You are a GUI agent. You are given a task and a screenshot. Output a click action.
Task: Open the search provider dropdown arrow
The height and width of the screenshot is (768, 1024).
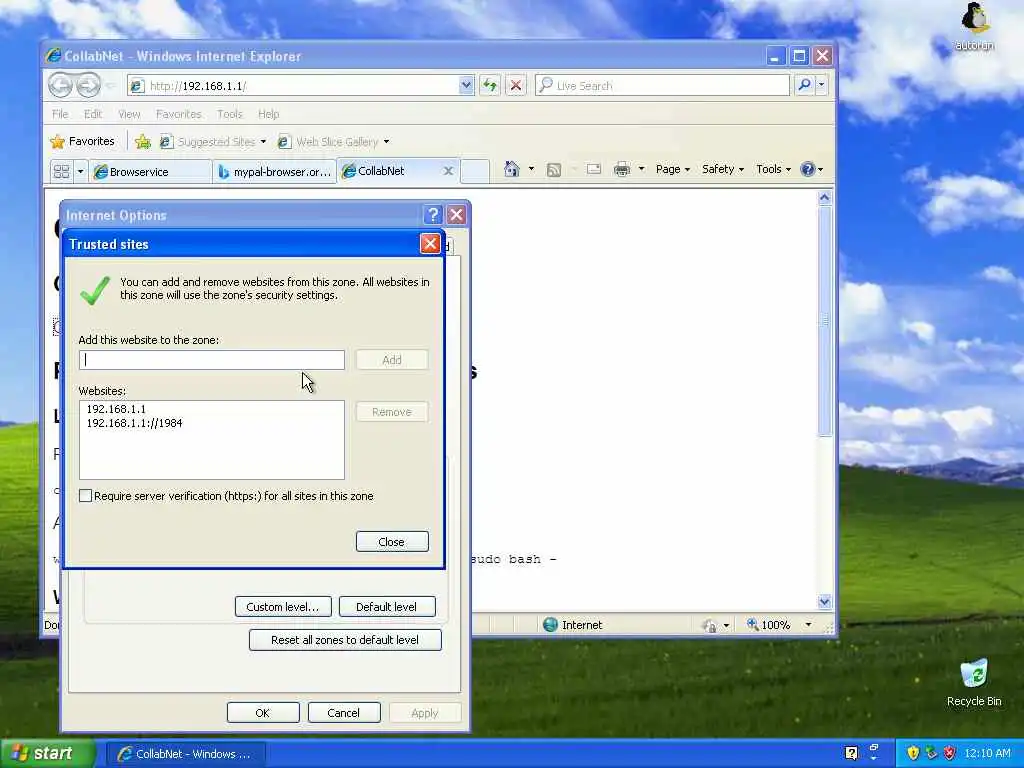[x=822, y=85]
